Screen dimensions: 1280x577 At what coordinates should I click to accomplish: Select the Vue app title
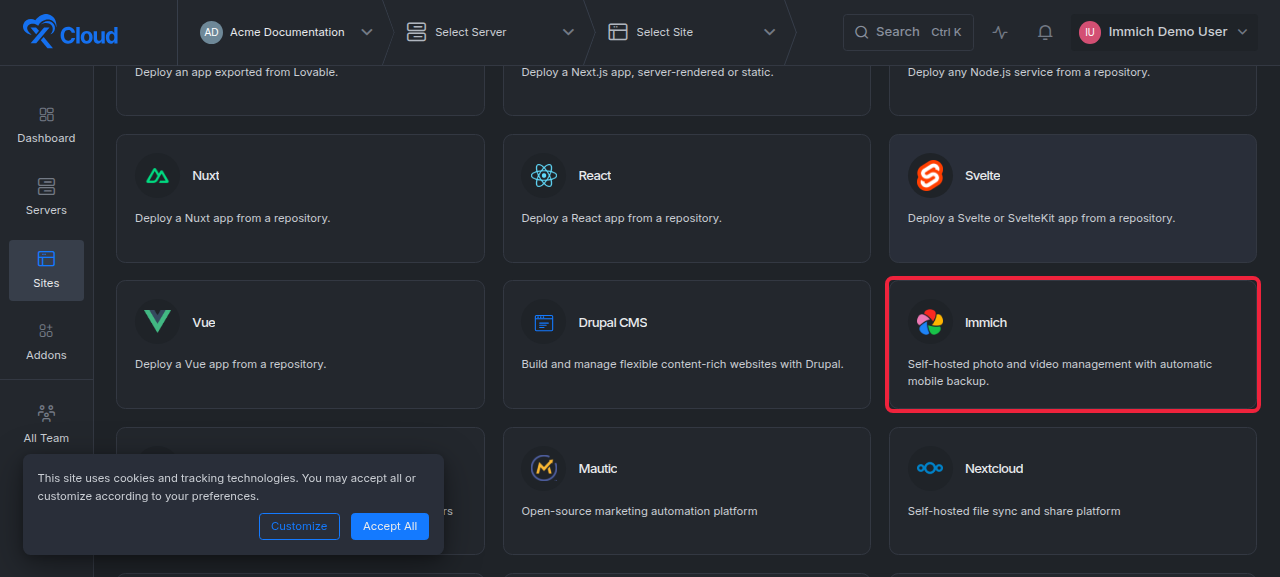pyautogui.click(x=204, y=323)
